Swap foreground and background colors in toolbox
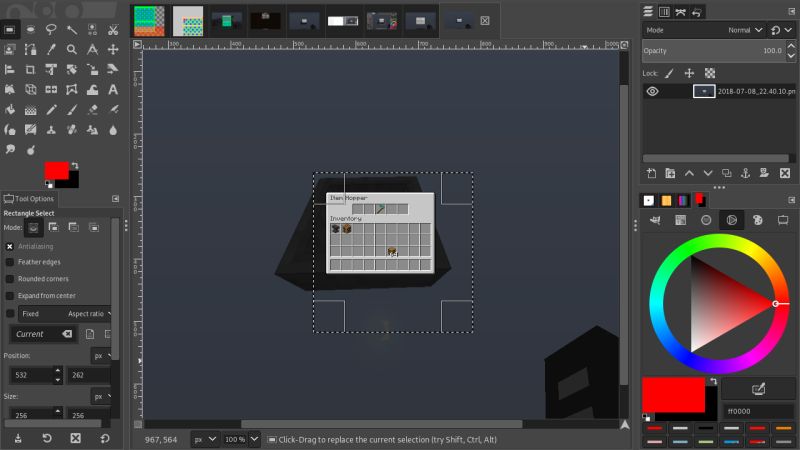The width and height of the screenshot is (800, 450). click(75, 165)
